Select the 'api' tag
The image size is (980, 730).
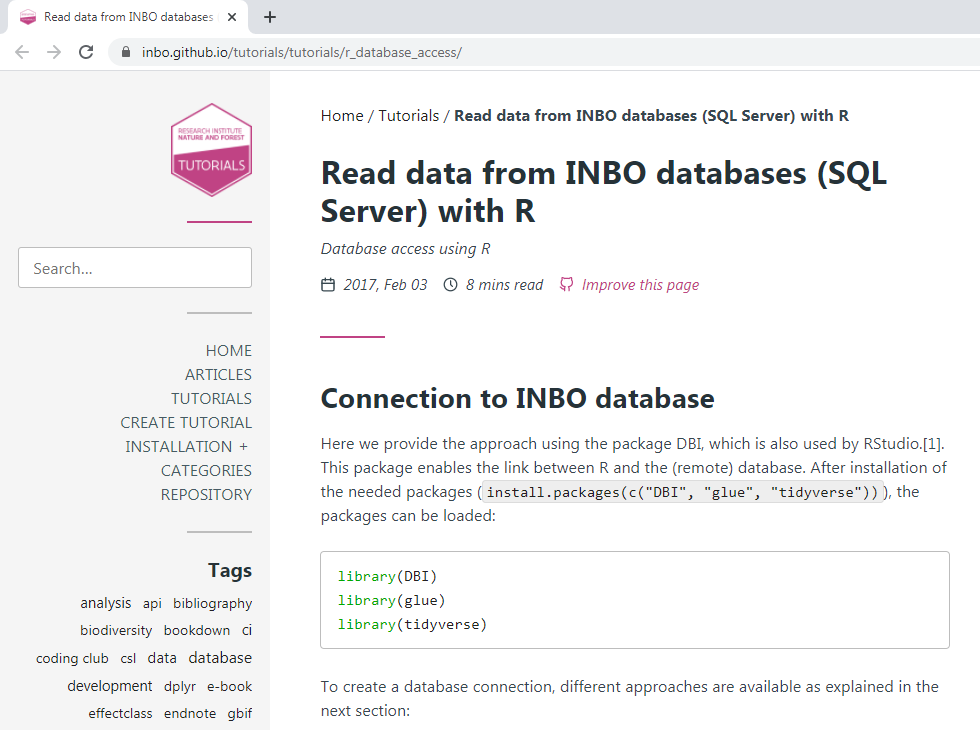[x=152, y=604]
